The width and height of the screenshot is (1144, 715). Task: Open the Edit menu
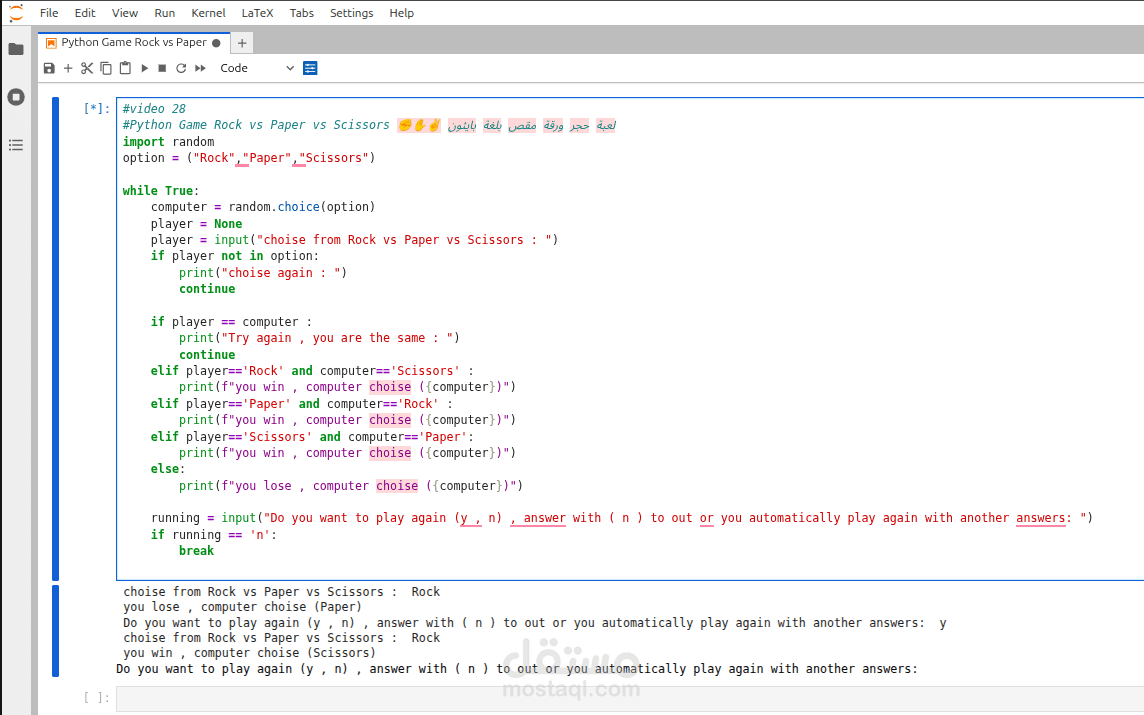pos(85,13)
